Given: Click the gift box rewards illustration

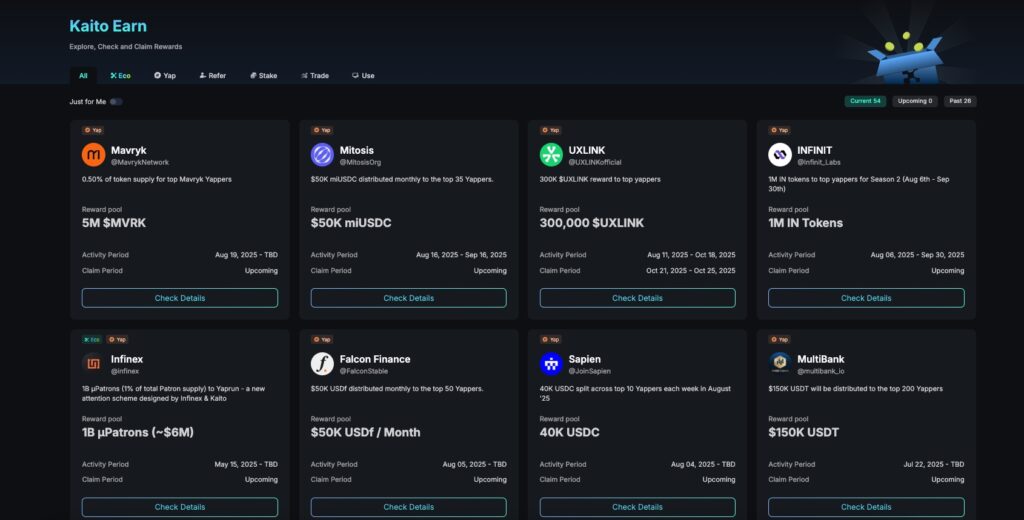Looking at the screenshot, I should [x=908, y=57].
